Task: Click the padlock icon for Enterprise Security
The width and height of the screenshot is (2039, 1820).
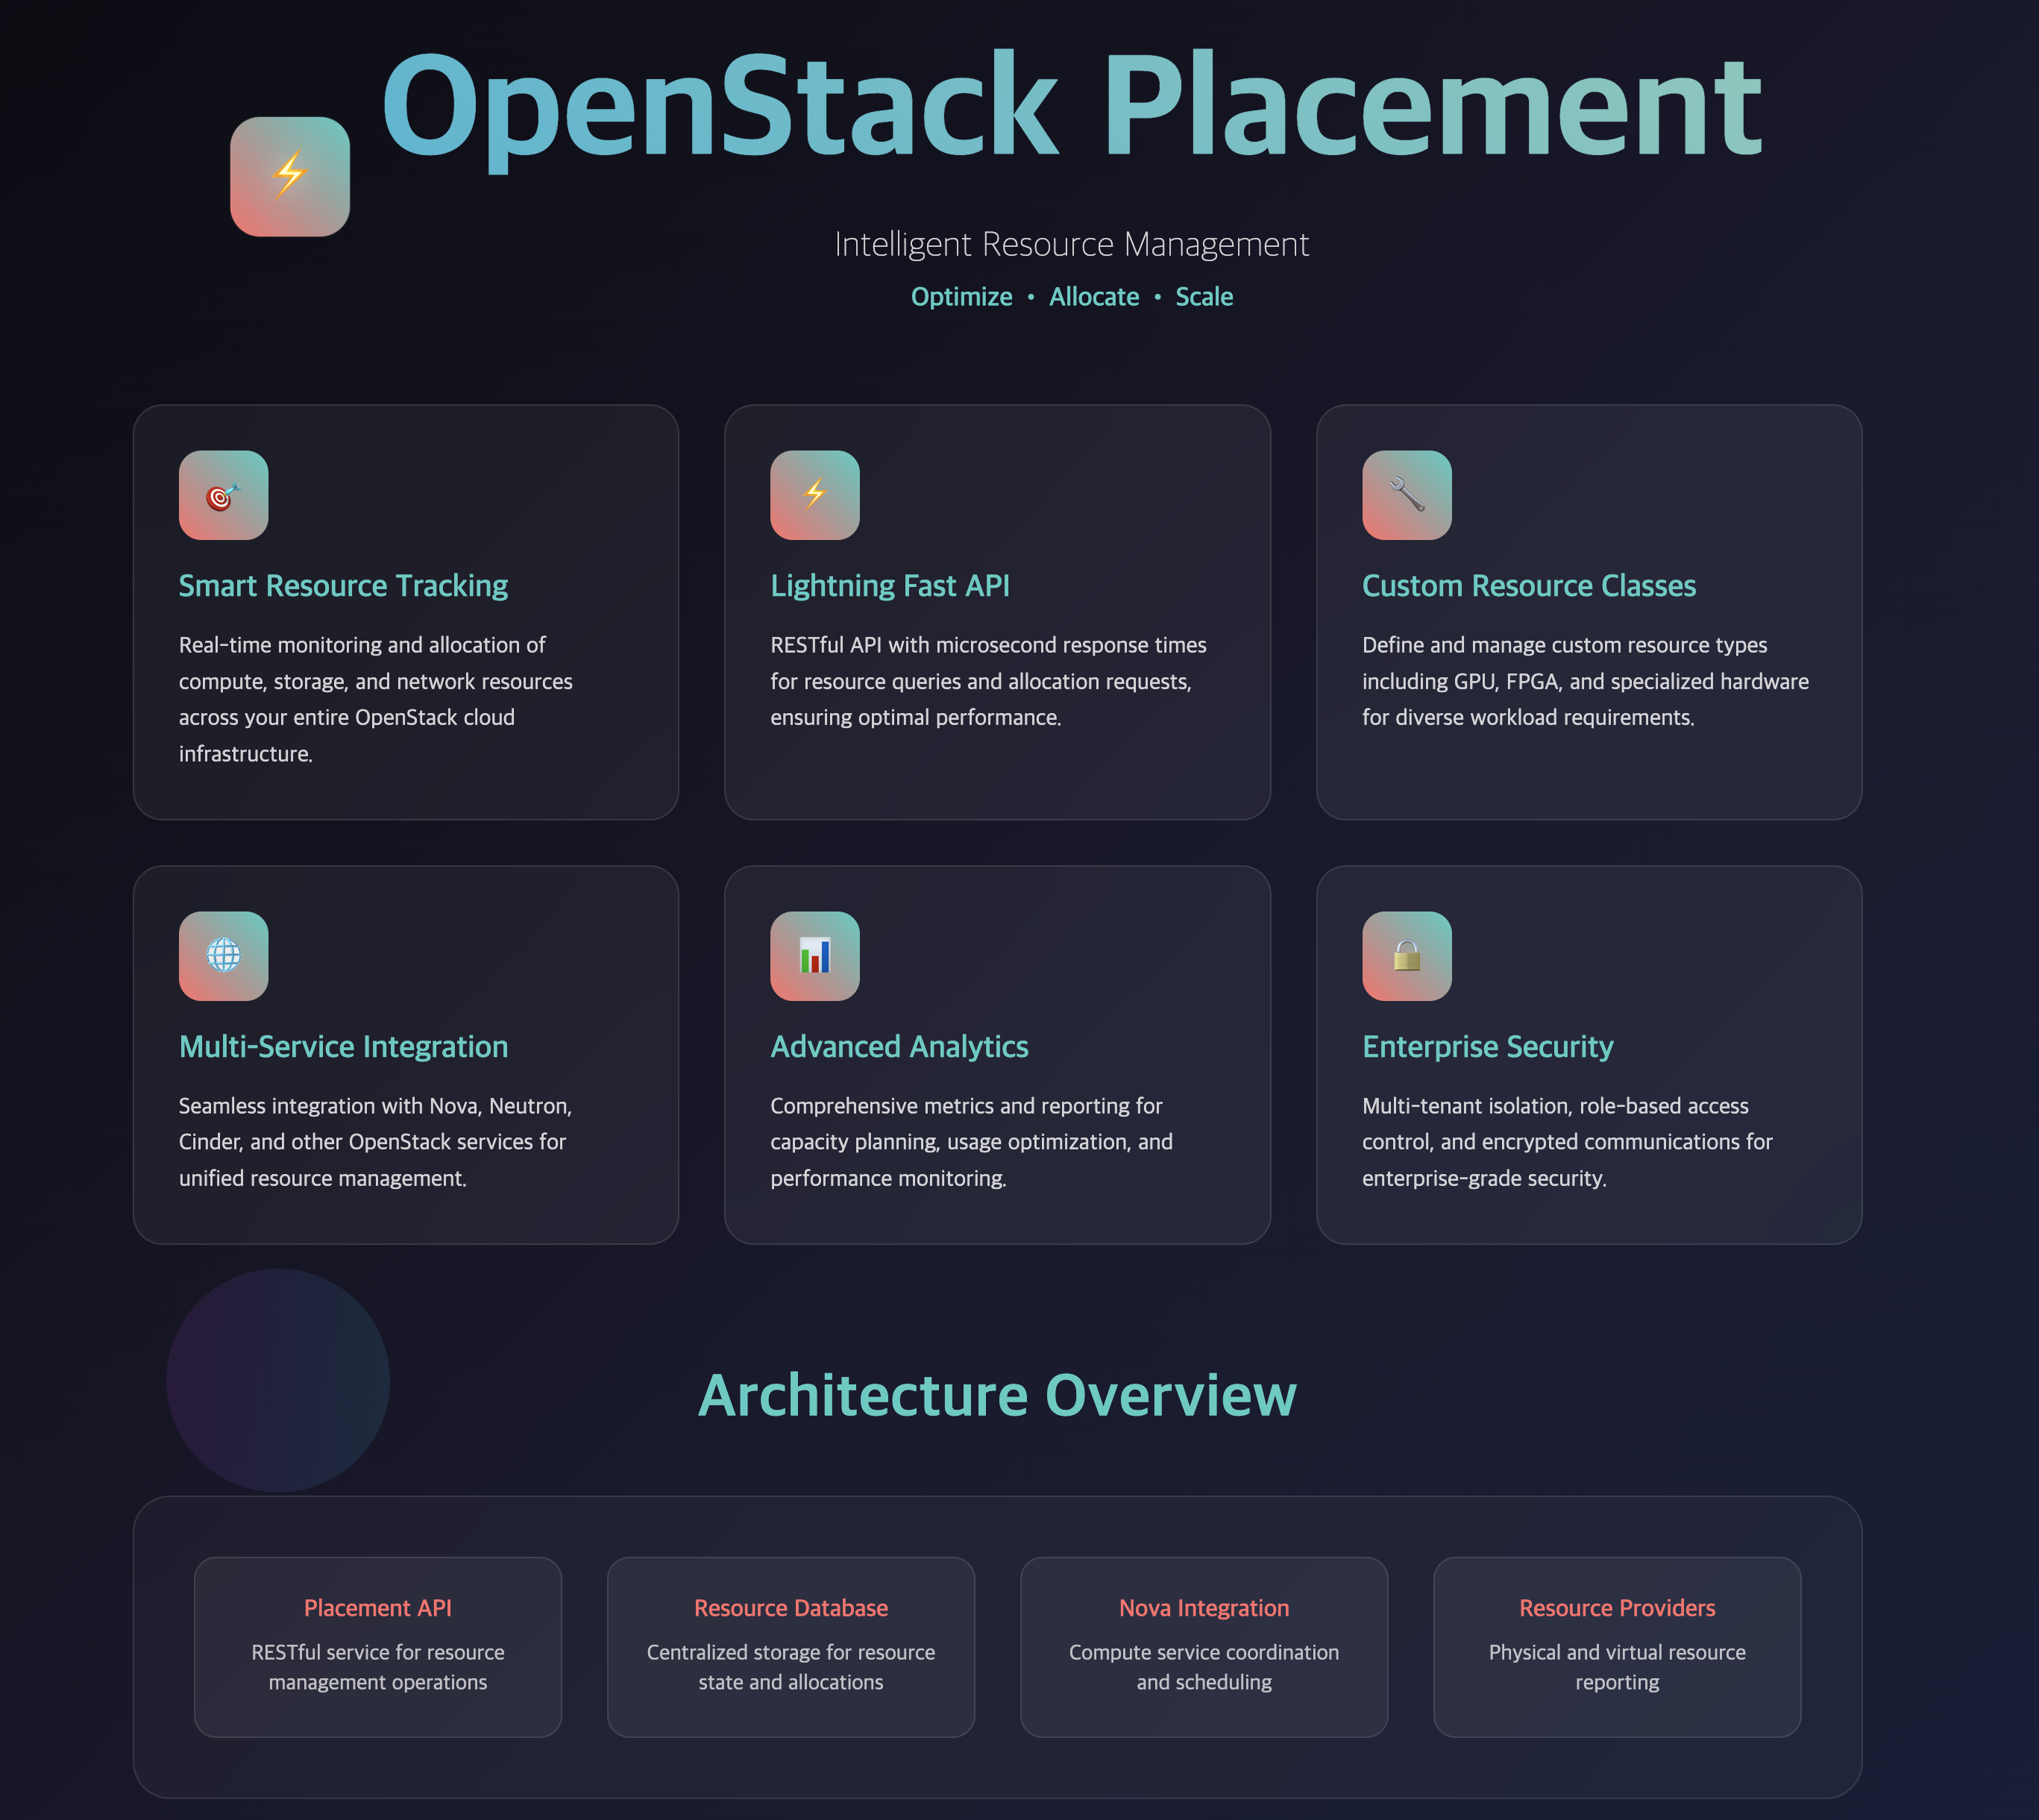Action: 1407,956
